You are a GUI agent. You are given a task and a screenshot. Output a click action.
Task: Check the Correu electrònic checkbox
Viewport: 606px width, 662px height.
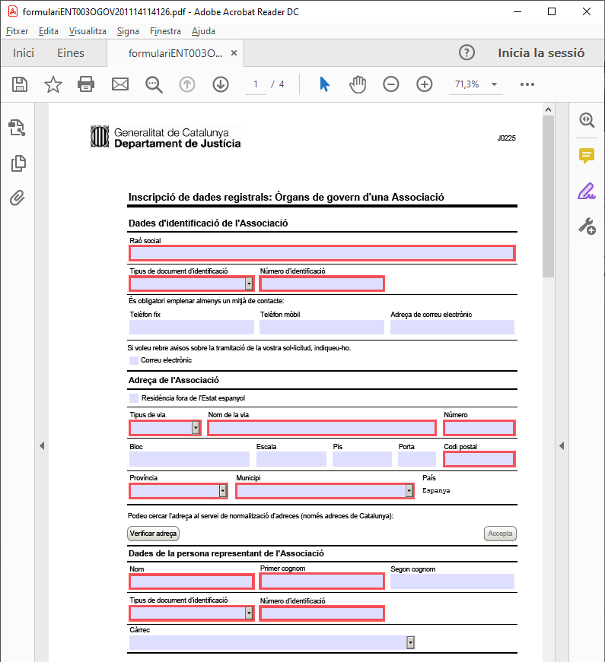(134, 360)
